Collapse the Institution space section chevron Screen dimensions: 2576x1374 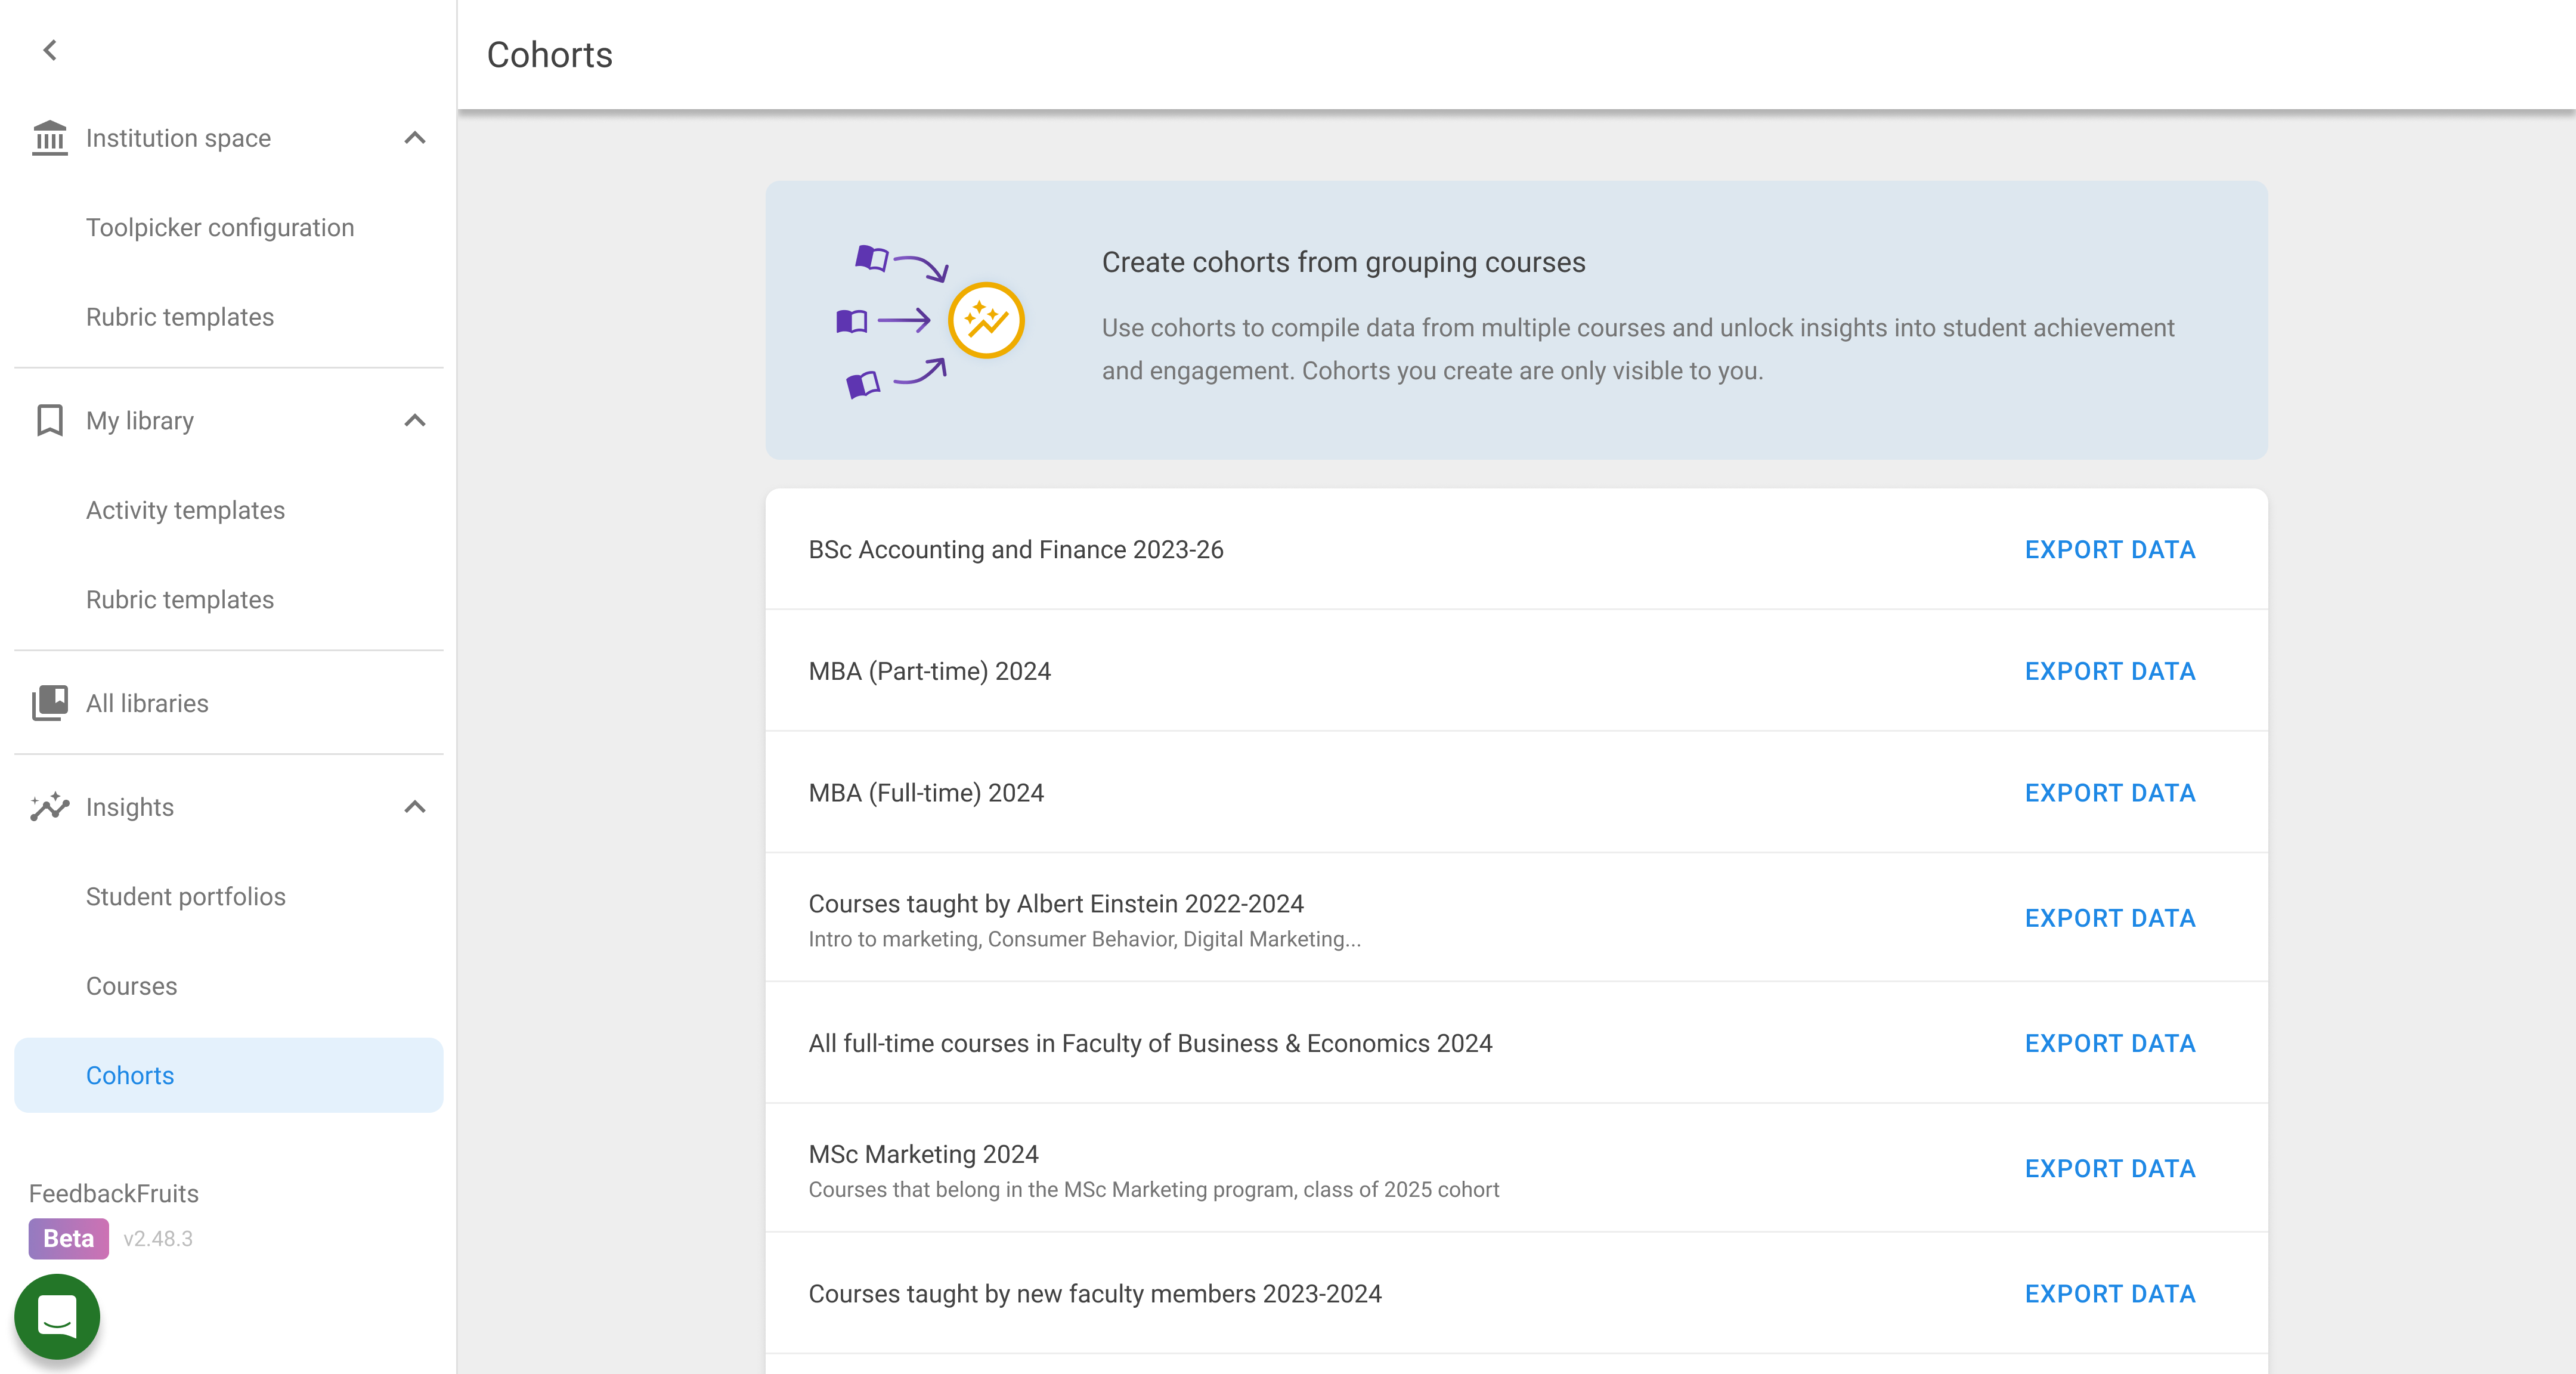pos(415,138)
